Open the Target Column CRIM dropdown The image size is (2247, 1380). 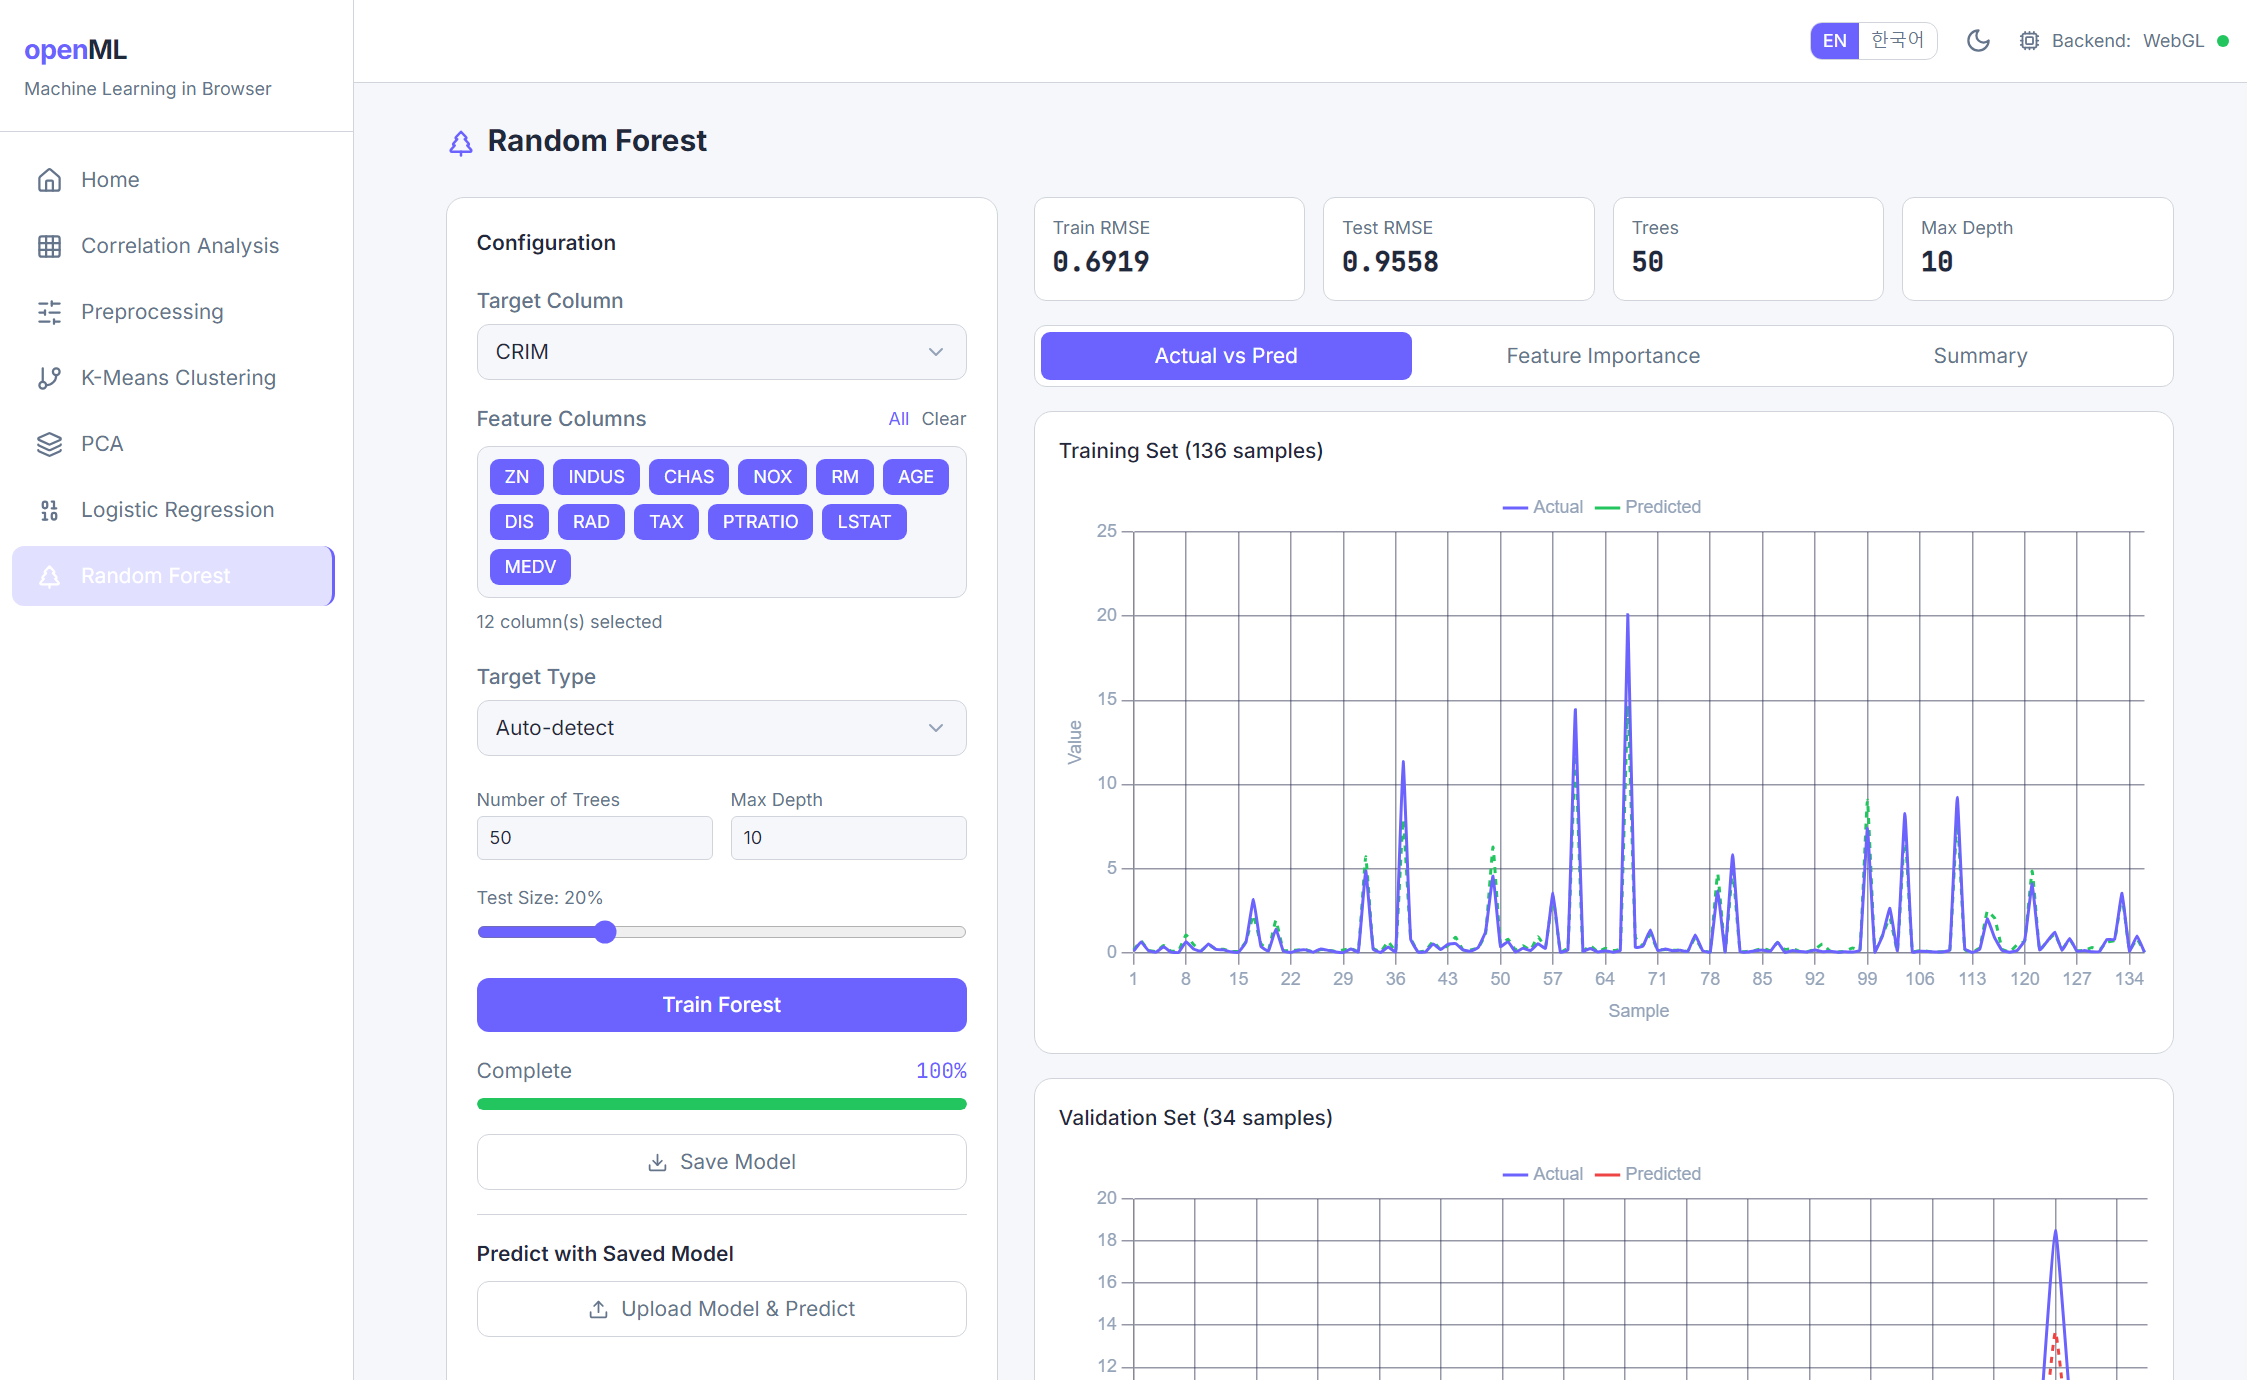pos(721,352)
